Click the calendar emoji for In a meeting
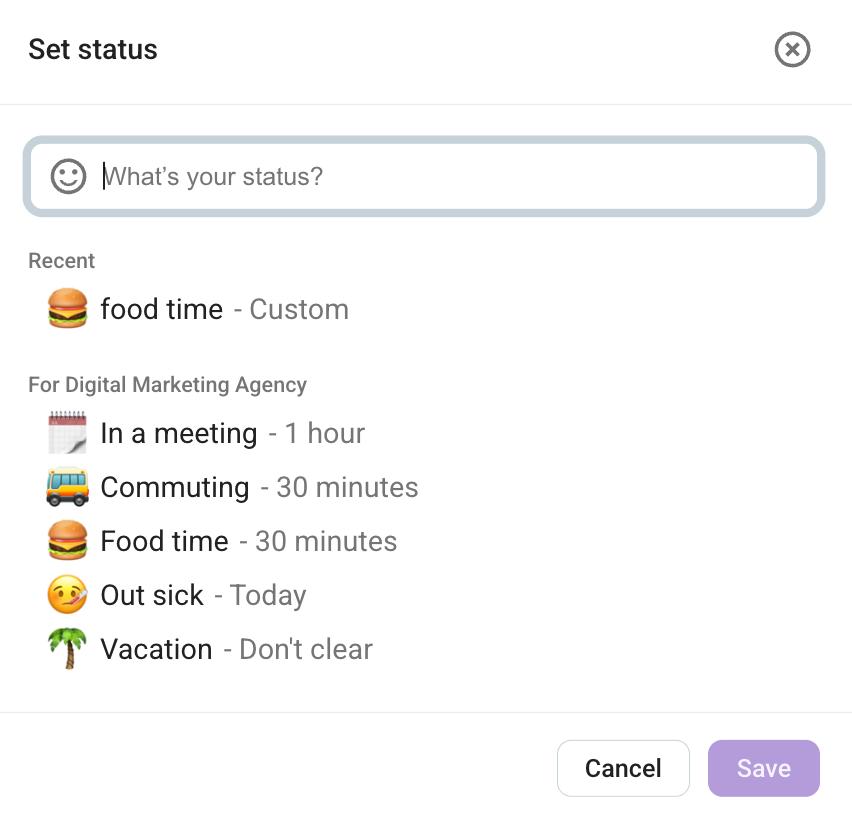 click(67, 432)
